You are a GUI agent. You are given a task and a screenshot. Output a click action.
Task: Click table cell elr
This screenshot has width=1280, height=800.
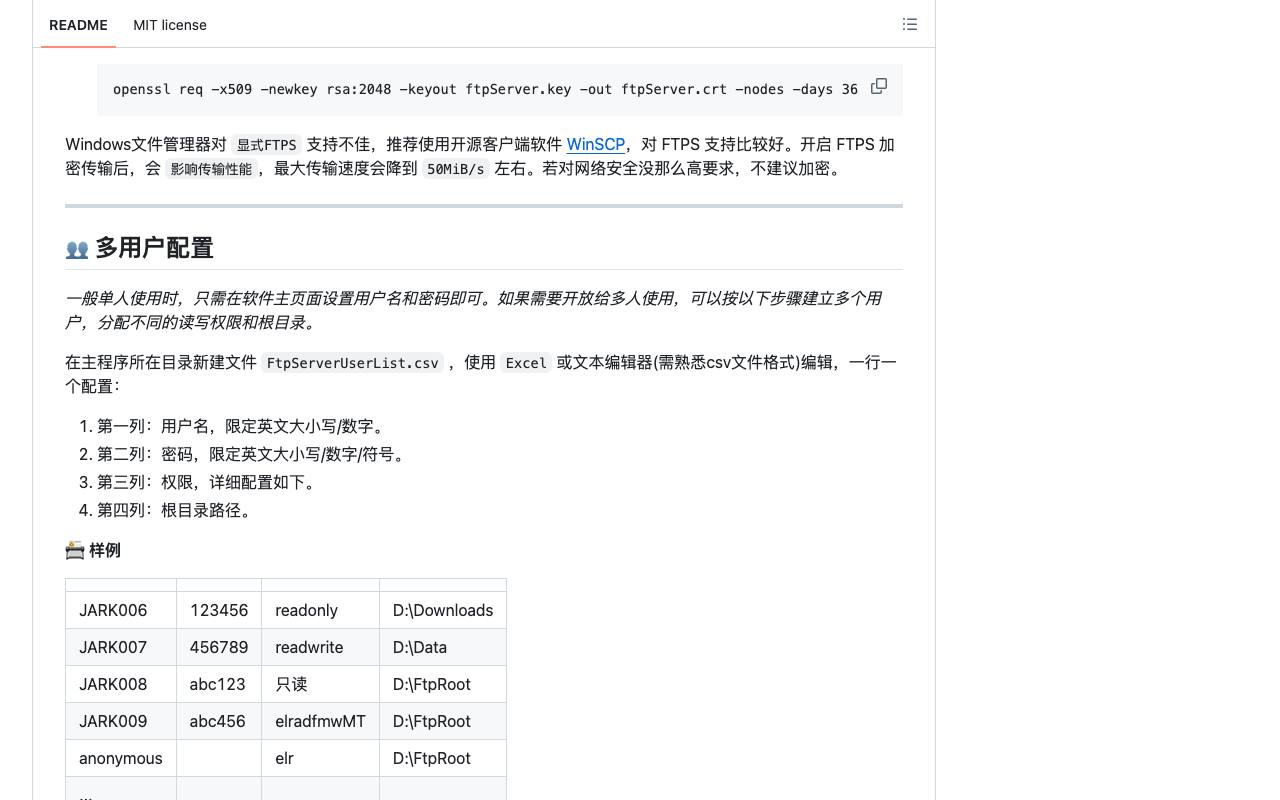pyautogui.click(x=320, y=758)
